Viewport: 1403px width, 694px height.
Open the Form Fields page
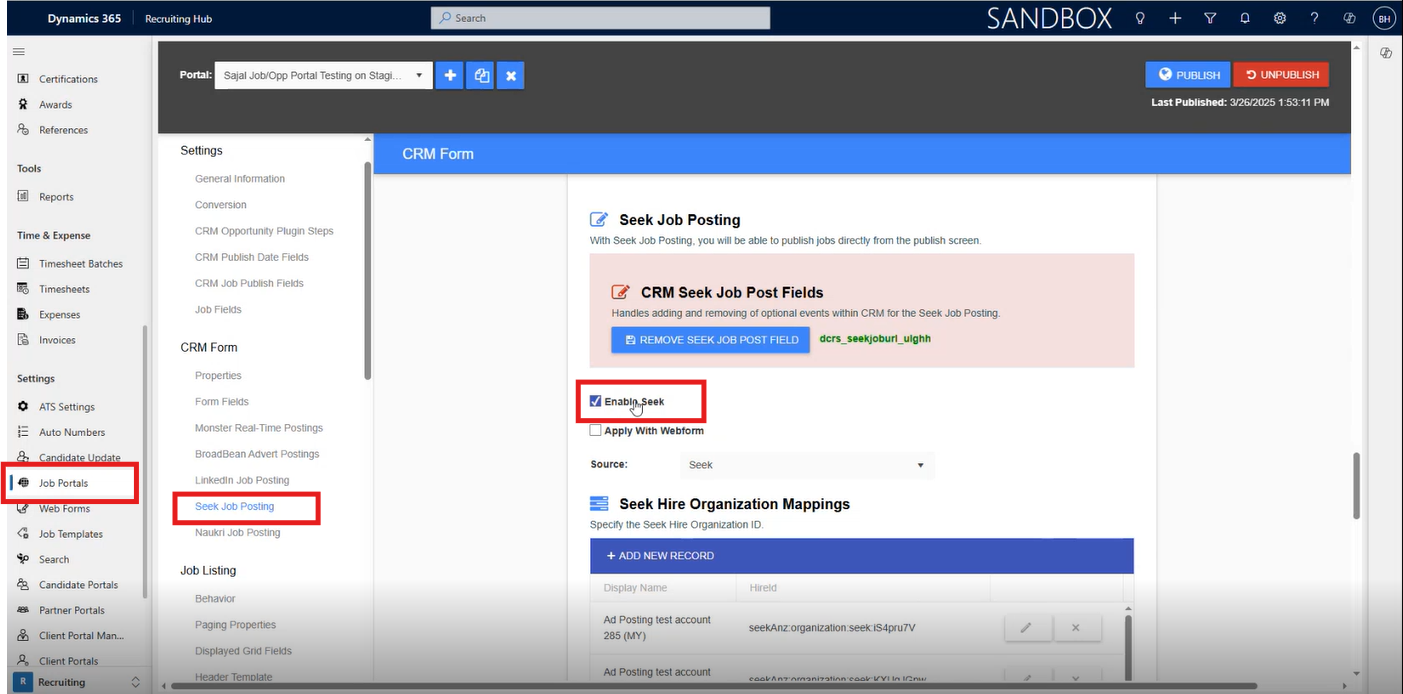tap(222, 401)
